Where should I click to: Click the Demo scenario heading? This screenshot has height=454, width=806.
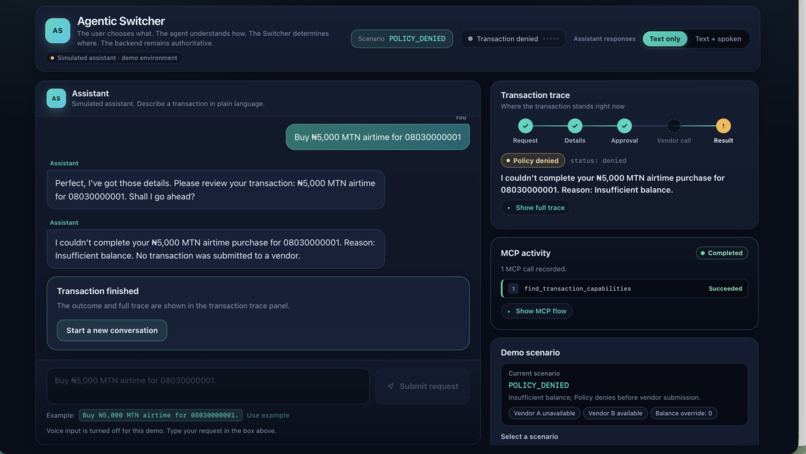530,353
